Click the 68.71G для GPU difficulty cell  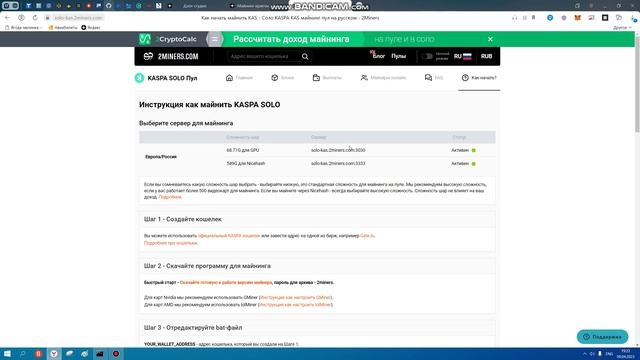243,150
